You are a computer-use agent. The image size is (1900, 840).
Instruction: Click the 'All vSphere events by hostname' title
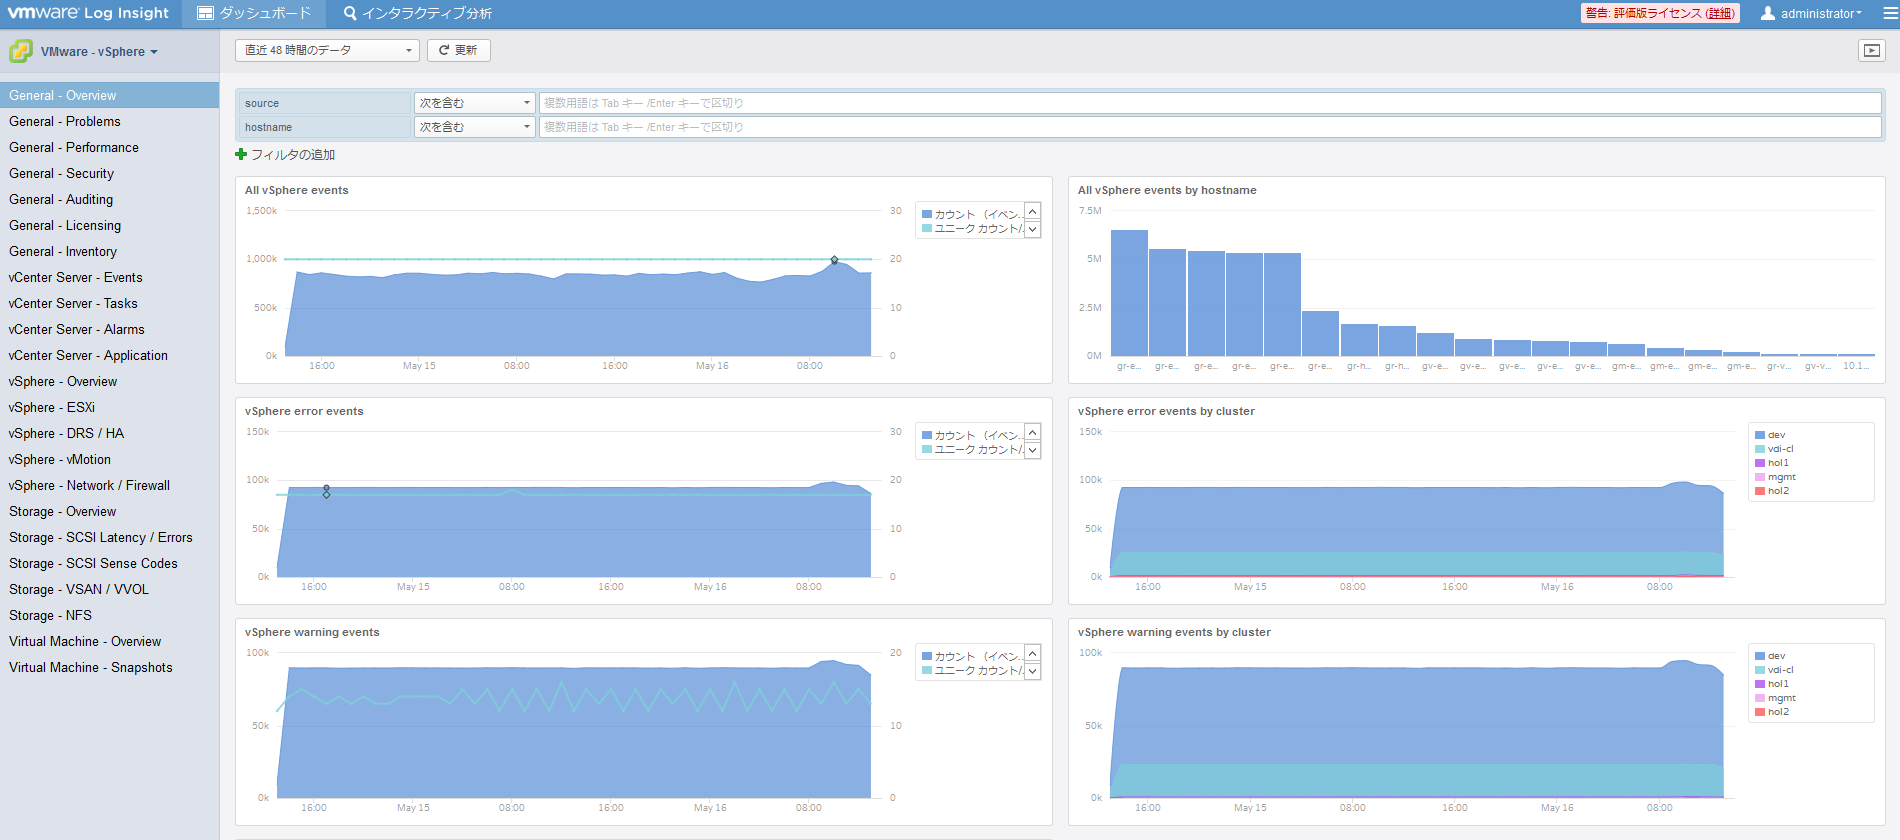[x=1167, y=190]
